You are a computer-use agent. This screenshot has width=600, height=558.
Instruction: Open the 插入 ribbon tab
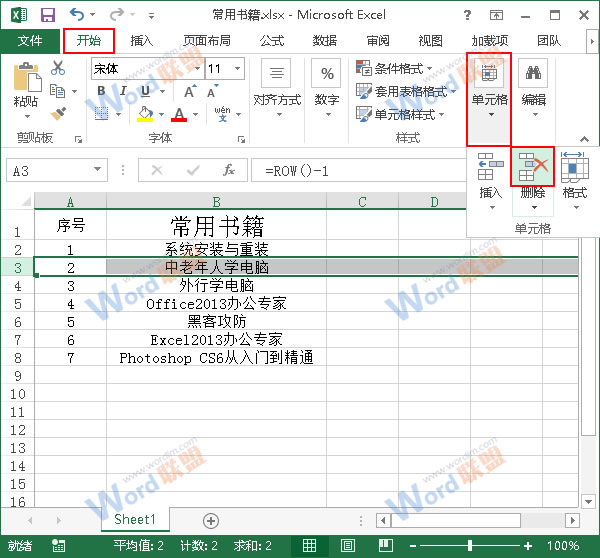[x=142, y=41]
